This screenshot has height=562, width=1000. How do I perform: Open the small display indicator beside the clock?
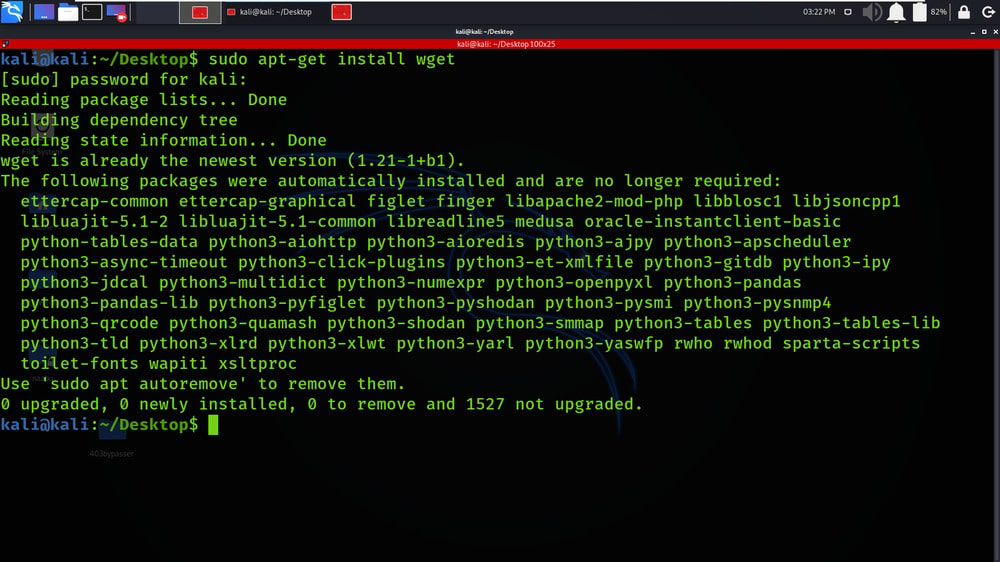pyautogui.click(x=848, y=12)
